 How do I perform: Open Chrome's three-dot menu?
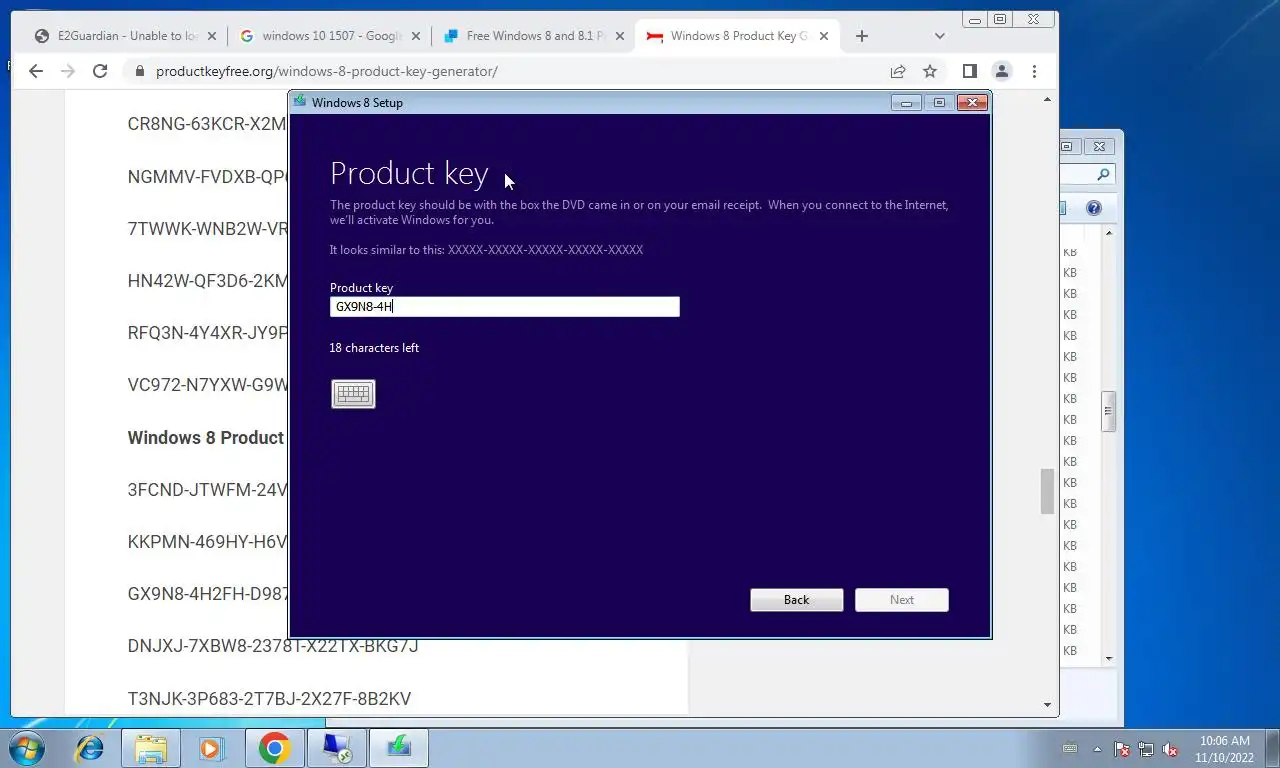1034,71
